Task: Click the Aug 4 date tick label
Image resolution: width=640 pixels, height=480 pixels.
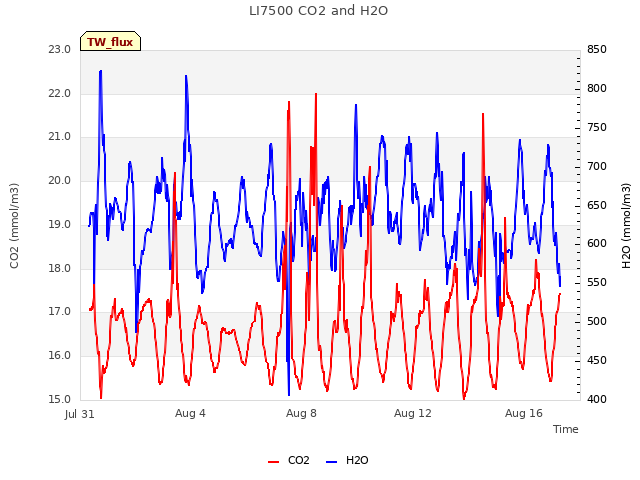Action: (190, 413)
